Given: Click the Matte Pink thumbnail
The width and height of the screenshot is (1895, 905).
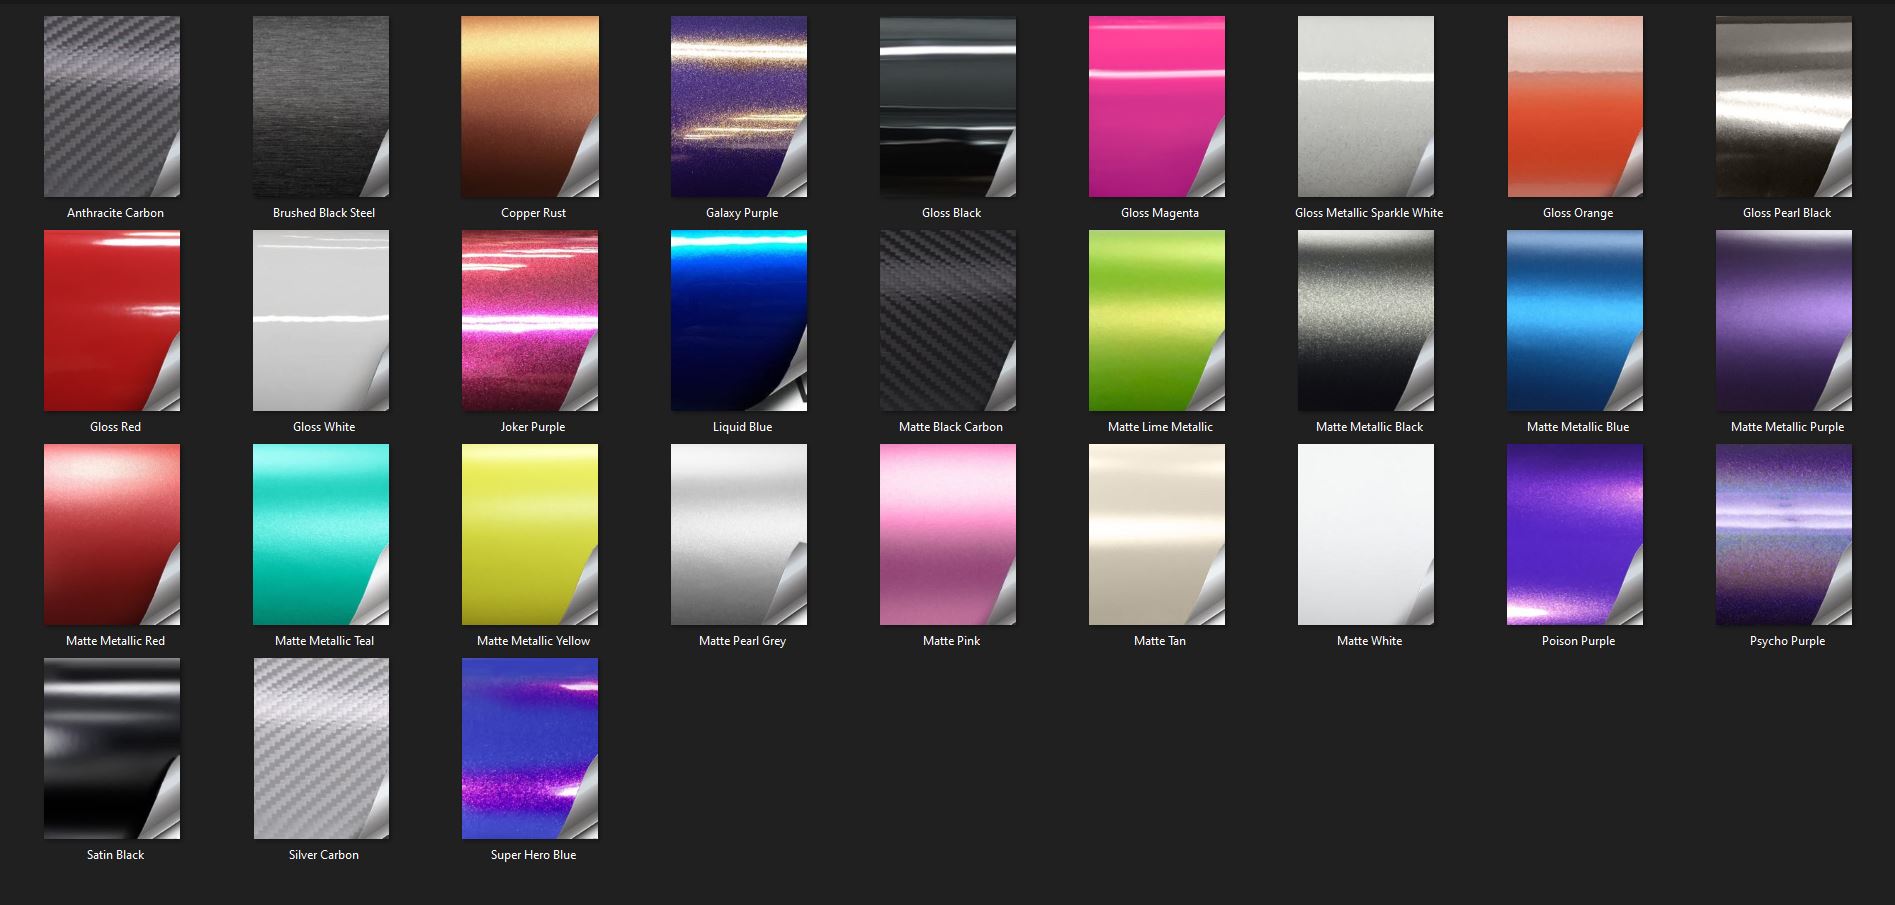Looking at the screenshot, I should pos(948,534).
